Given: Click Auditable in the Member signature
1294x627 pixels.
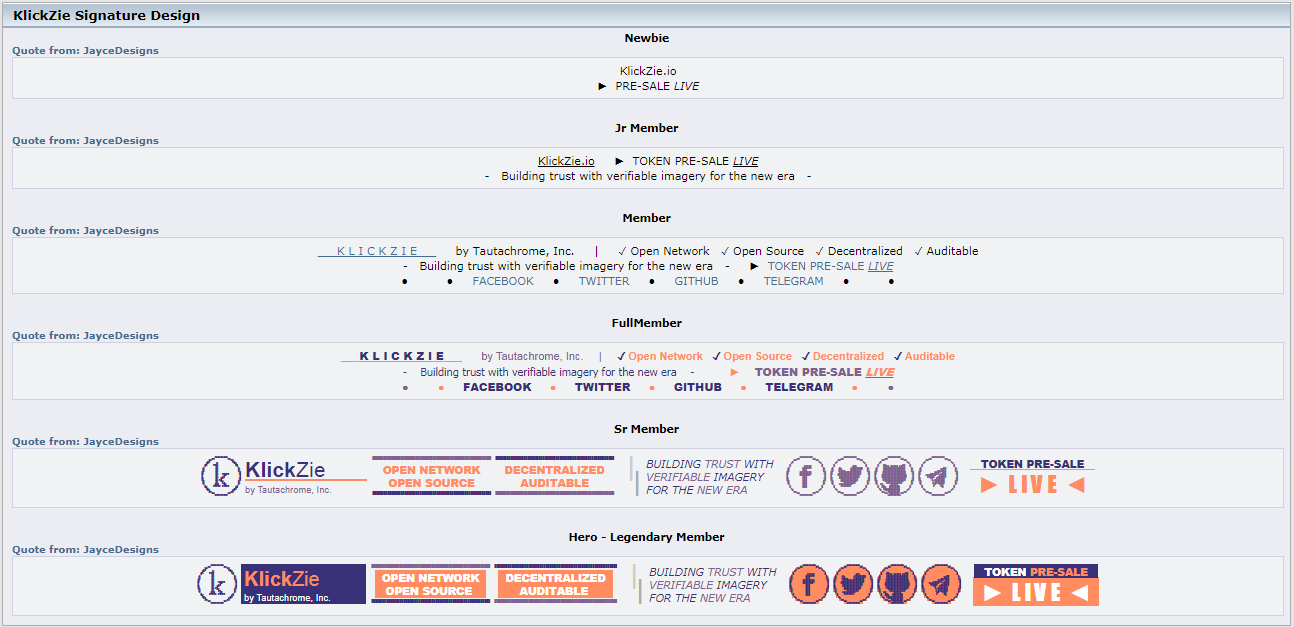Looking at the screenshot, I should click(952, 251).
